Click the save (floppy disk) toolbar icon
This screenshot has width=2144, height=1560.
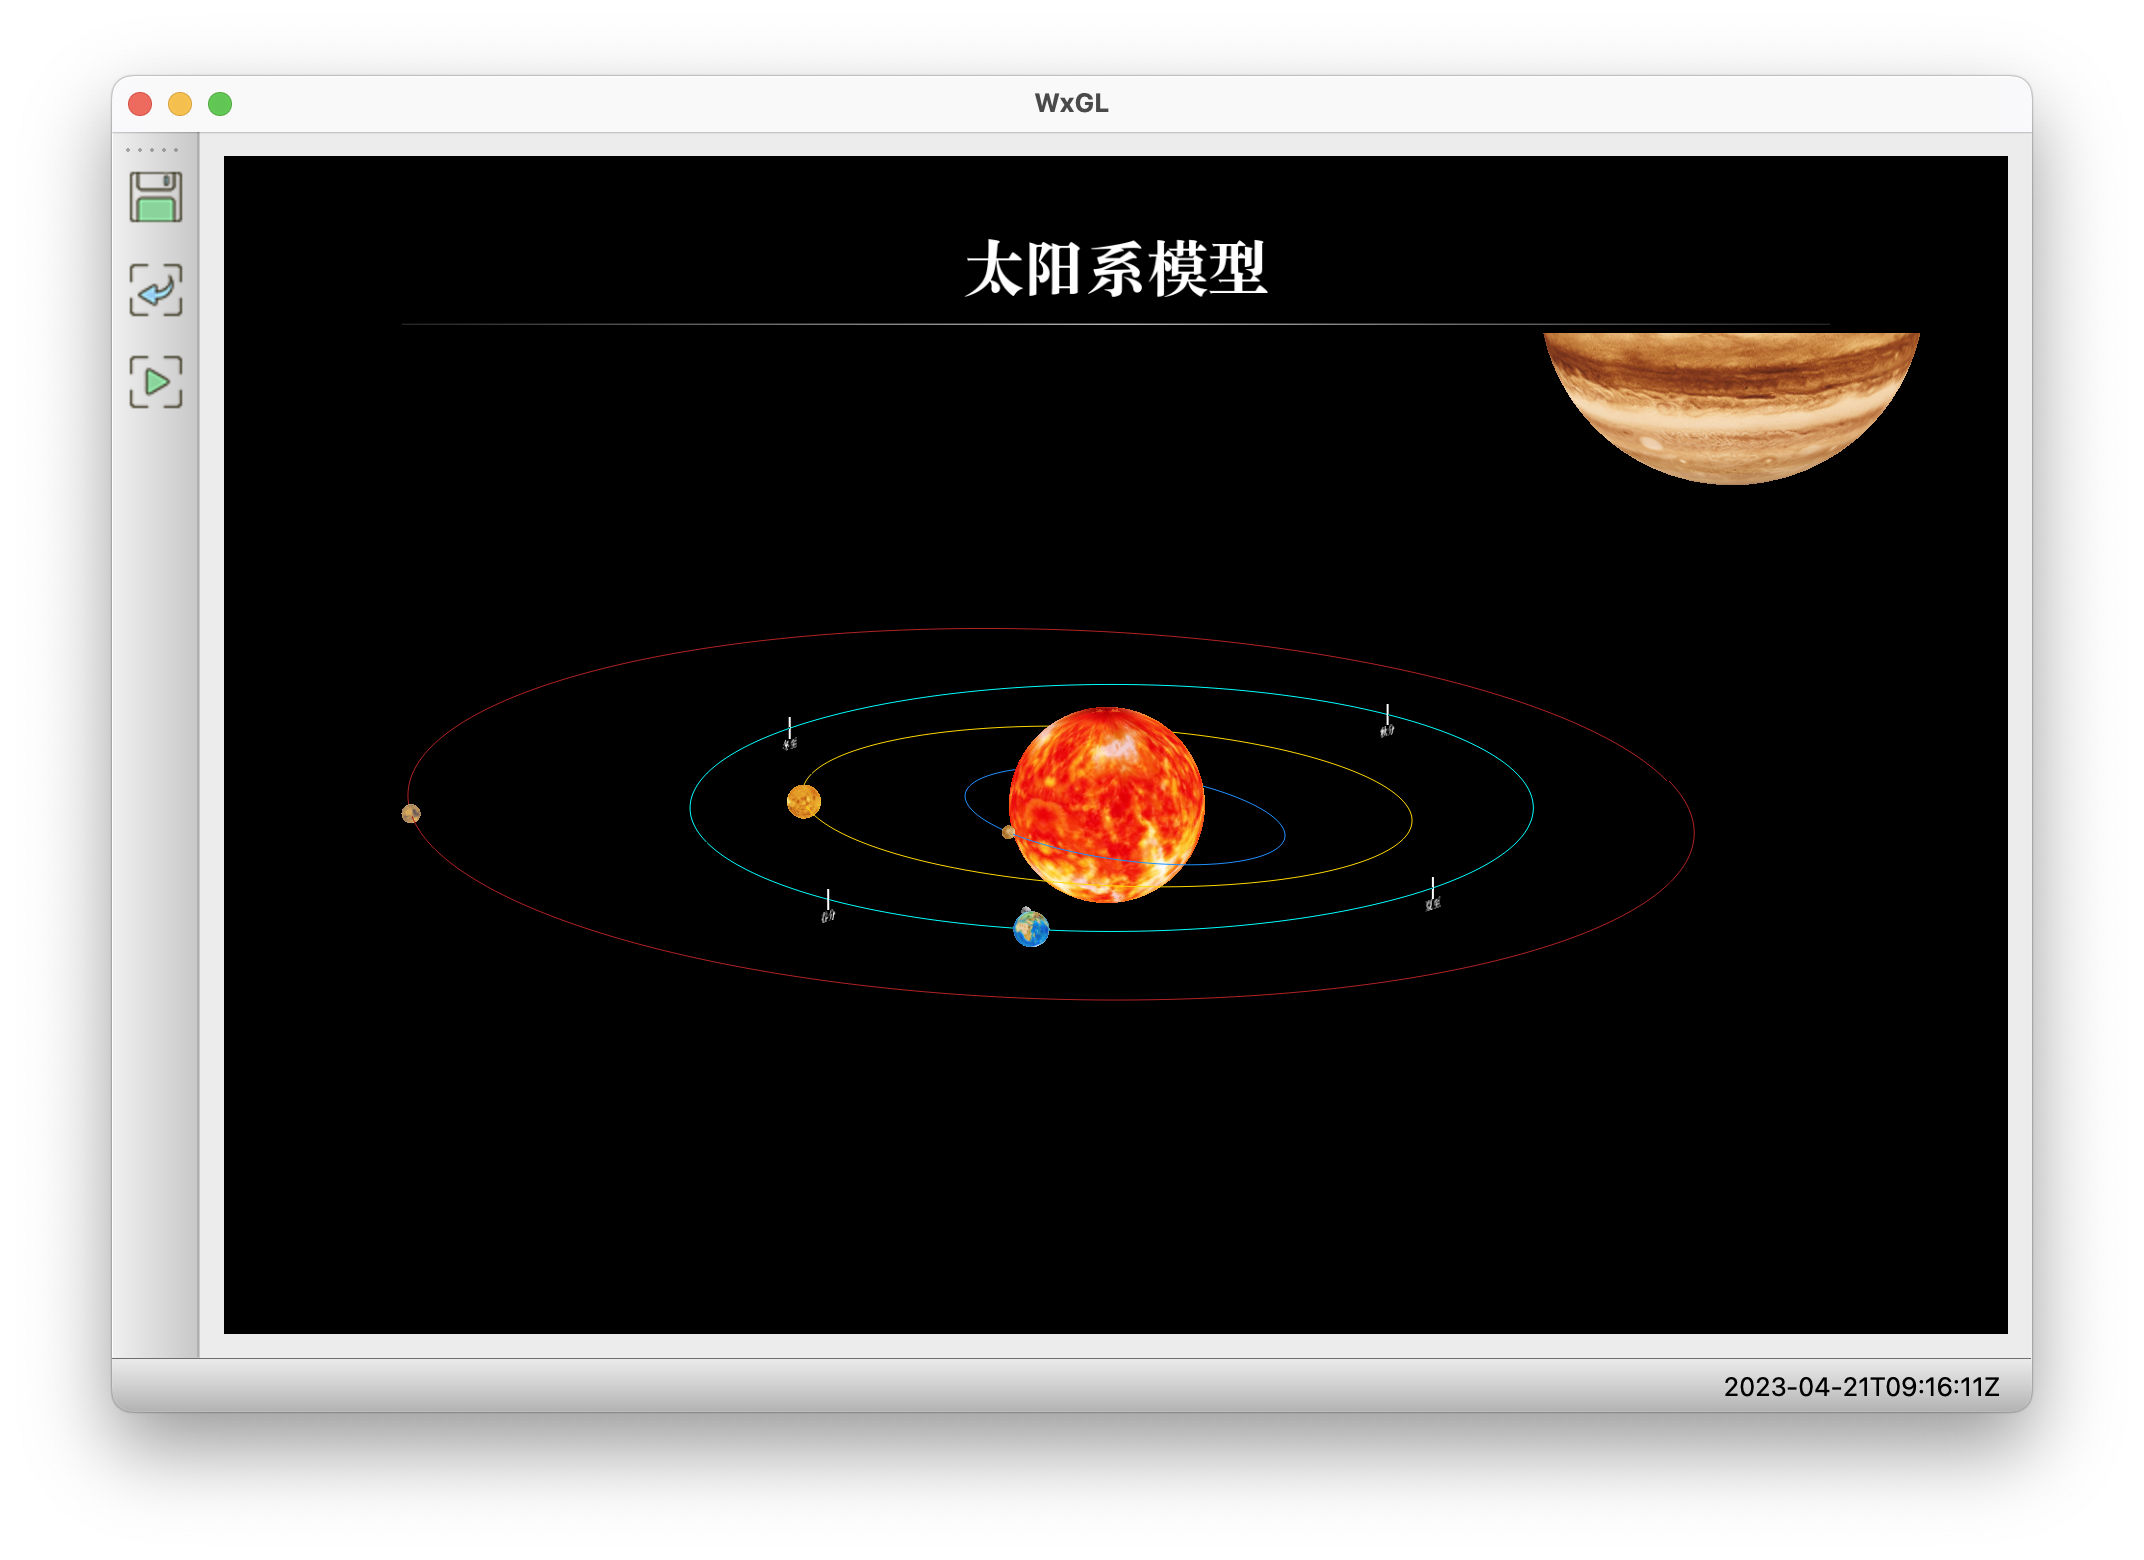[156, 197]
